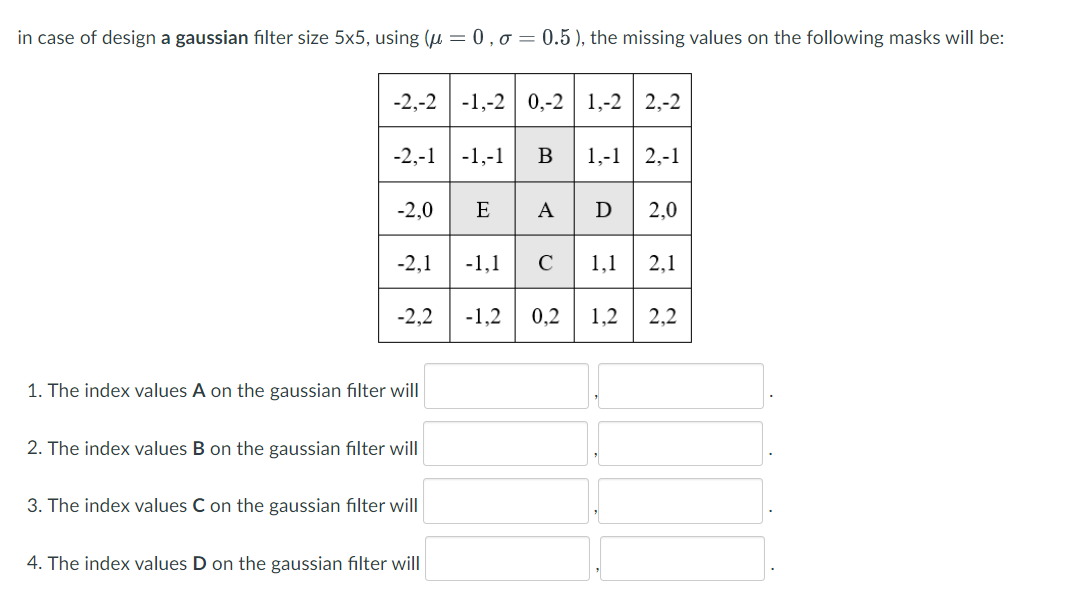Select the cell labeled A in the mask
The image size is (1073, 612).
tap(545, 209)
